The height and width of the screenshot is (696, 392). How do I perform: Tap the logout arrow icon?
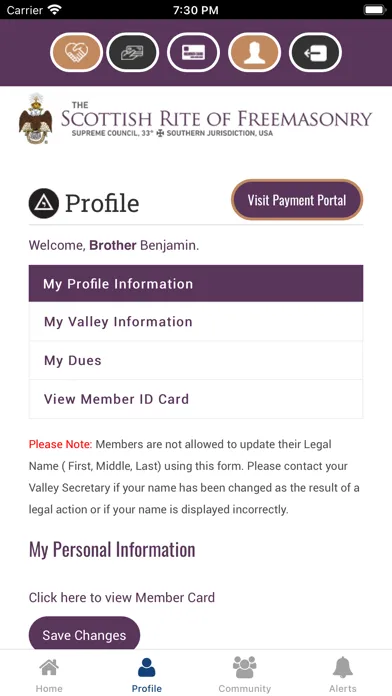[315, 52]
